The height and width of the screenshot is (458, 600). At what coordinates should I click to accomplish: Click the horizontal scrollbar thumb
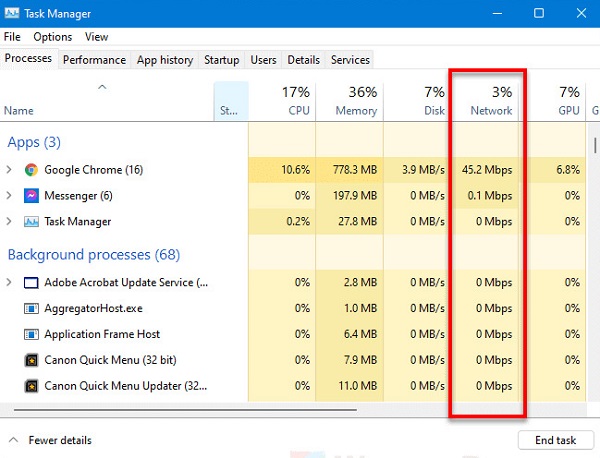tap(185, 410)
